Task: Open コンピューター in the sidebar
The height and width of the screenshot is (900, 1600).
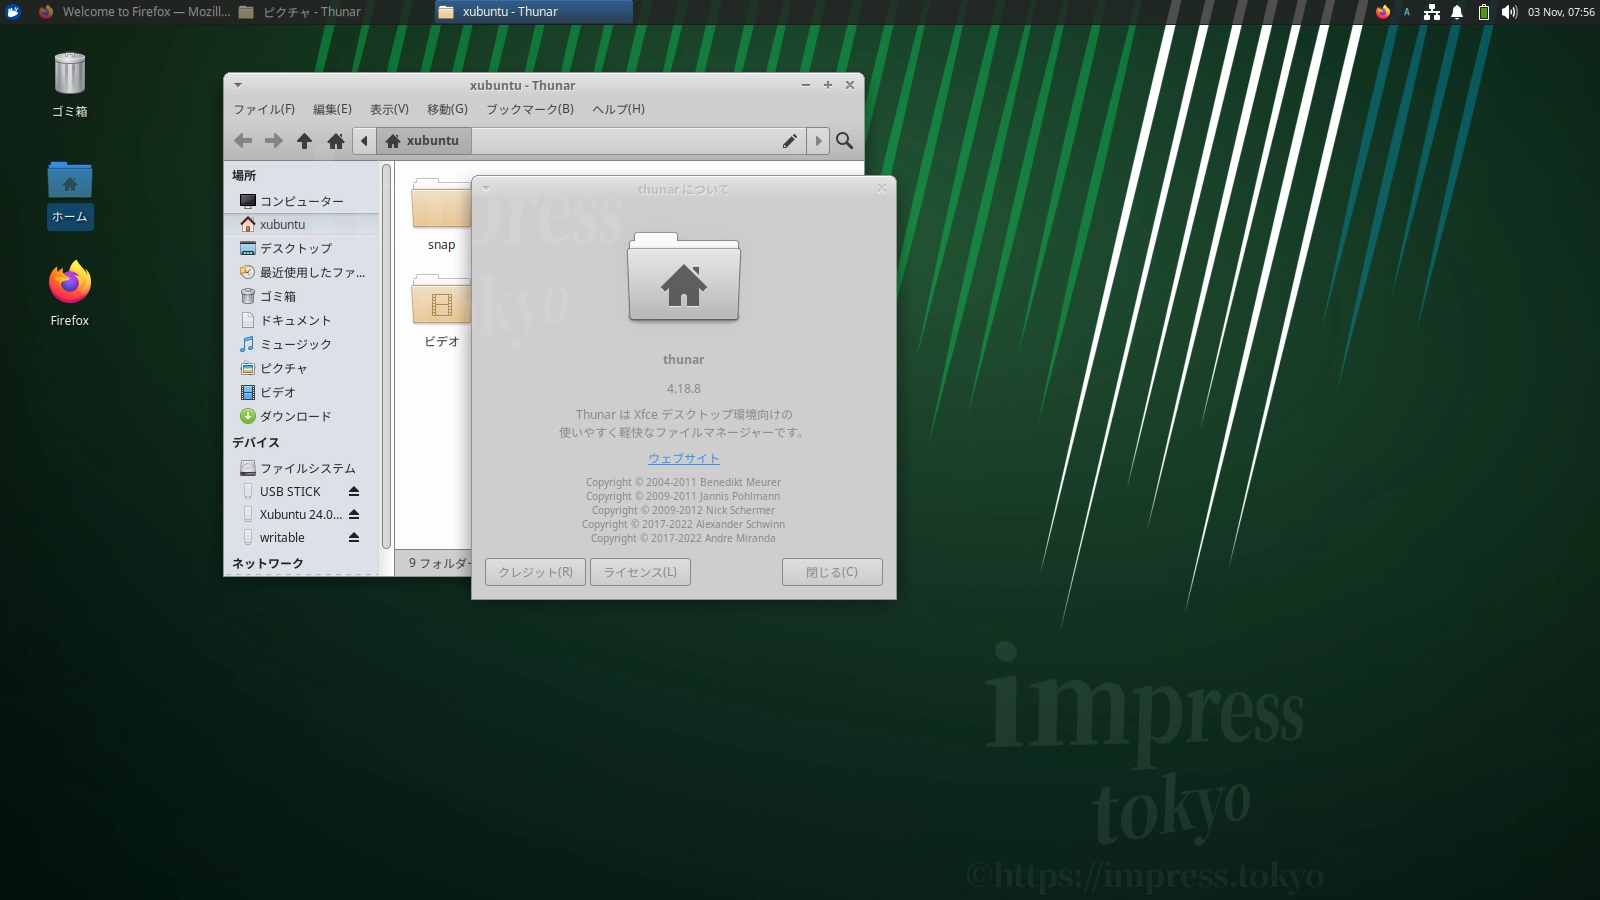Action: (302, 201)
